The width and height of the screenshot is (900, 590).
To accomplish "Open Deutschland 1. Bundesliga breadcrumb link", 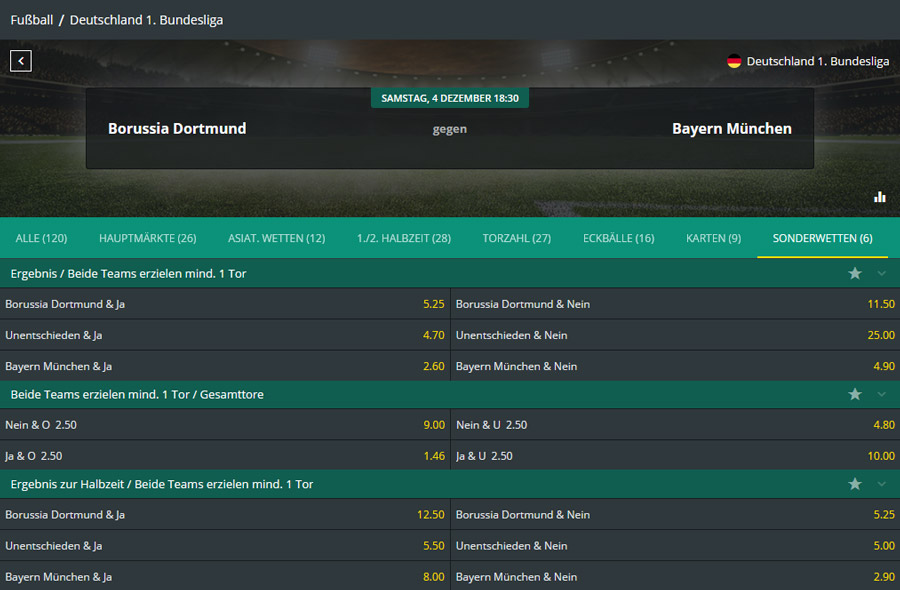I will coord(146,20).
